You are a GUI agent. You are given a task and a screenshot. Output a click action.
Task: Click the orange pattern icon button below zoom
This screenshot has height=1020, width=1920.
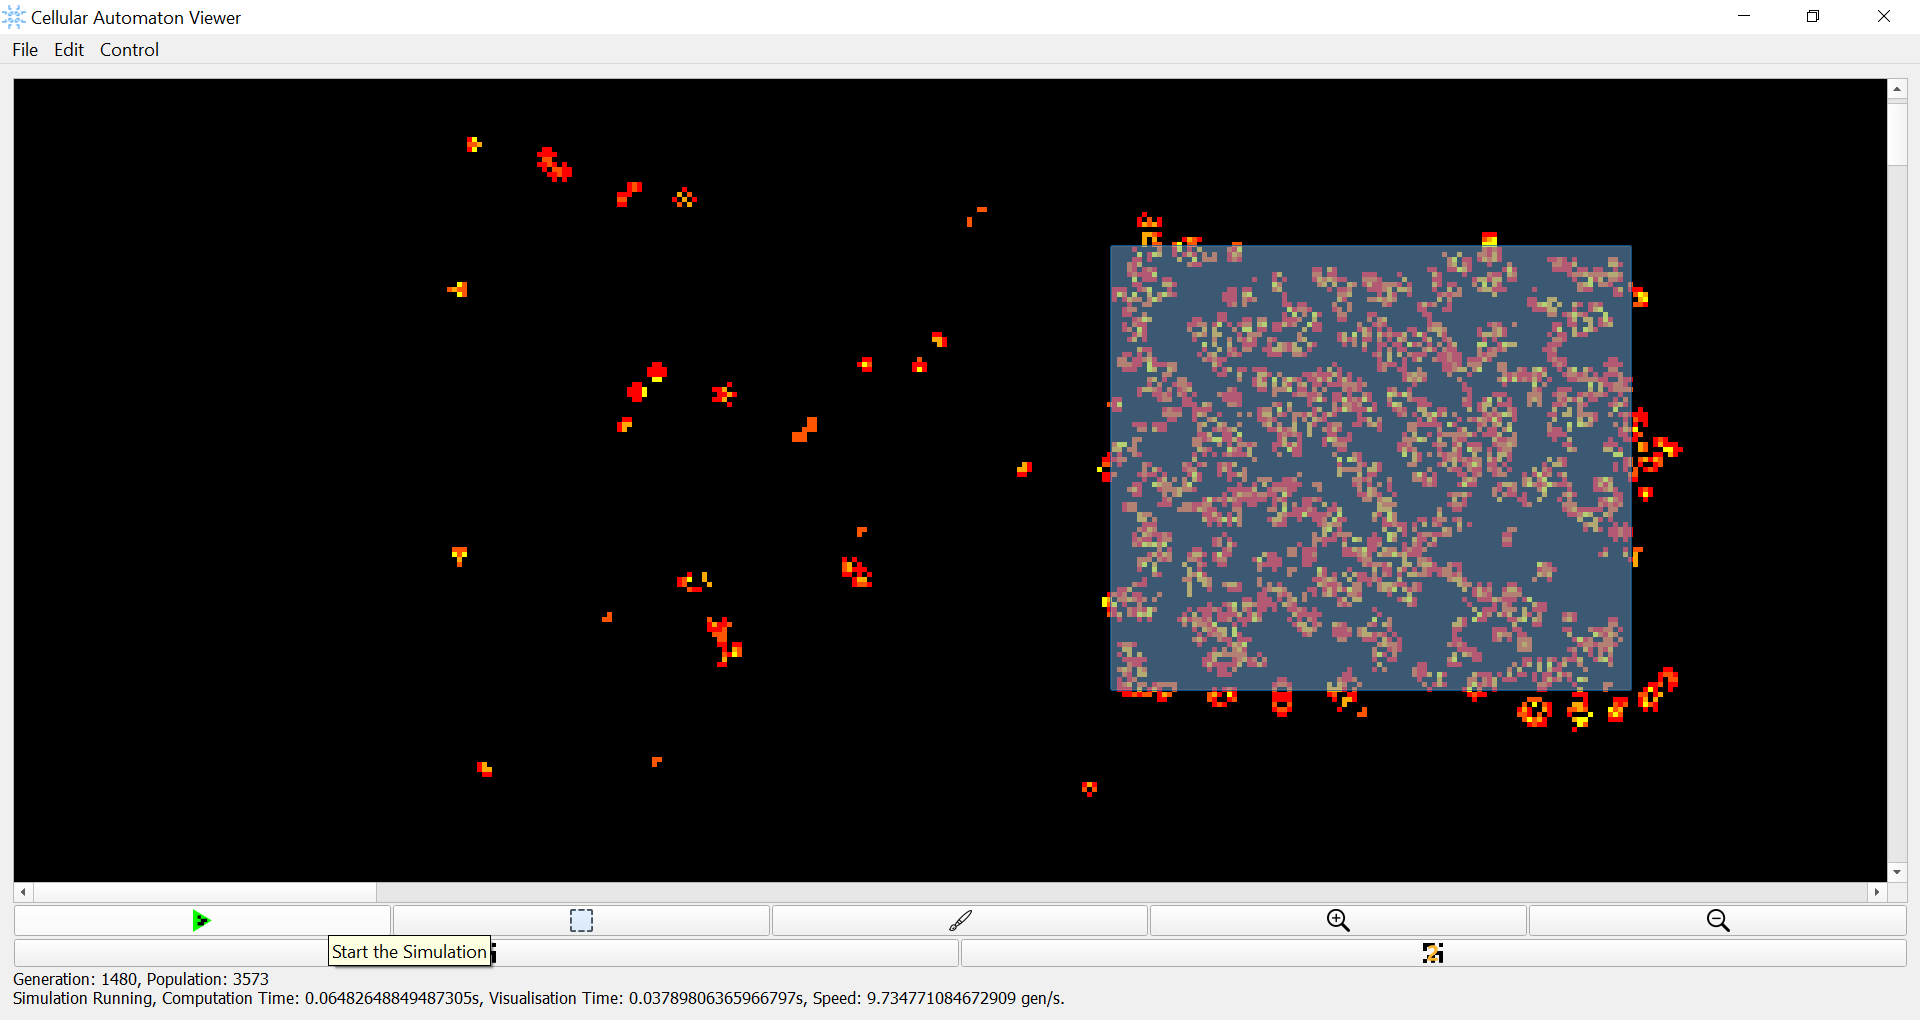point(1433,953)
